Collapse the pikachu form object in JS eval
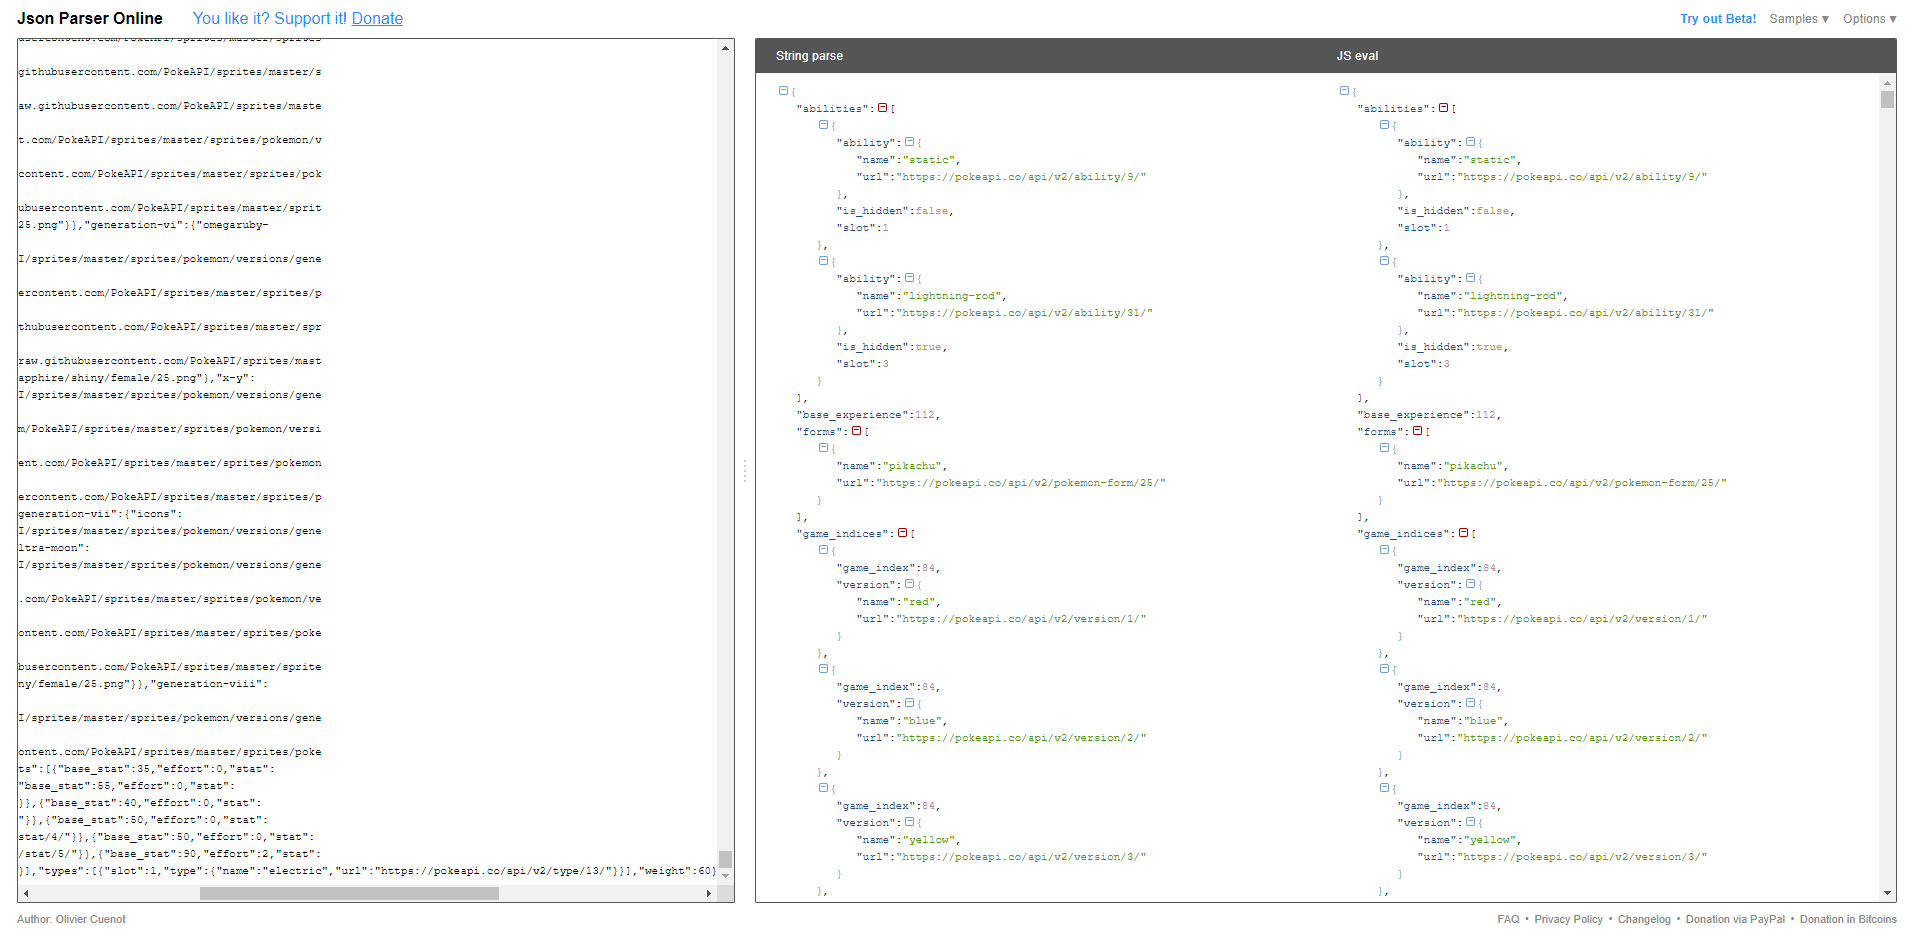The width and height of the screenshot is (1916, 936). click(1386, 448)
